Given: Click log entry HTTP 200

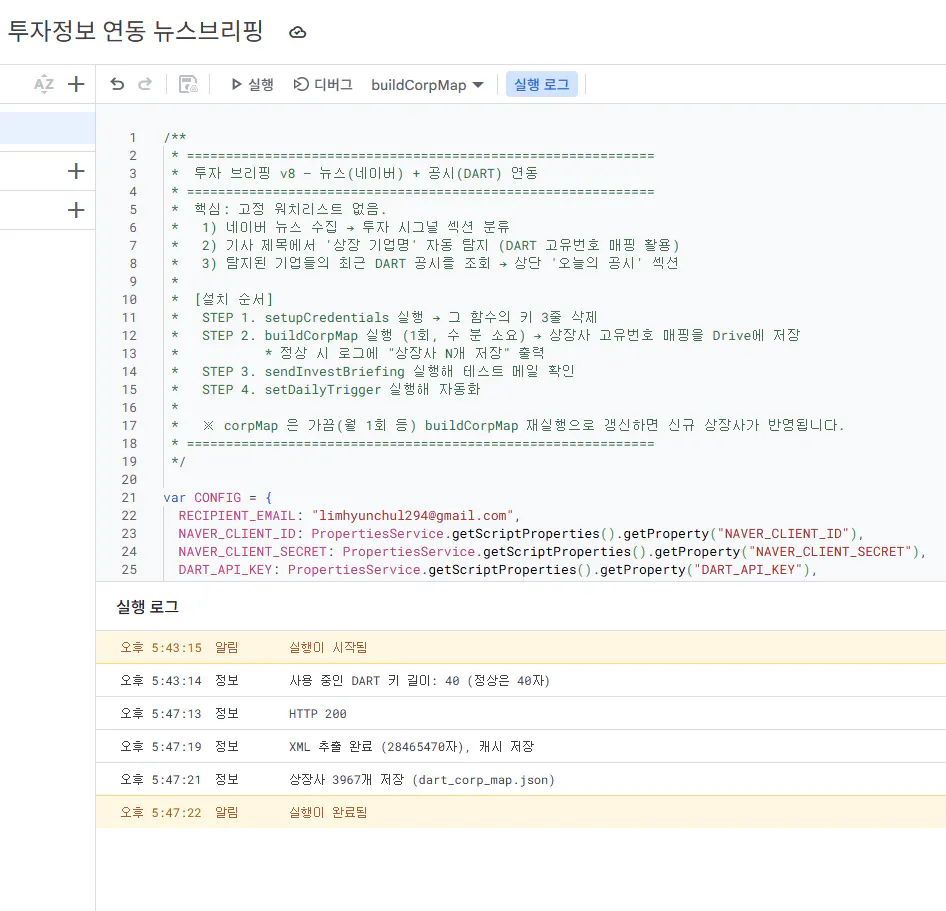Looking at the screenshot, I should click(x=521, y=714).
